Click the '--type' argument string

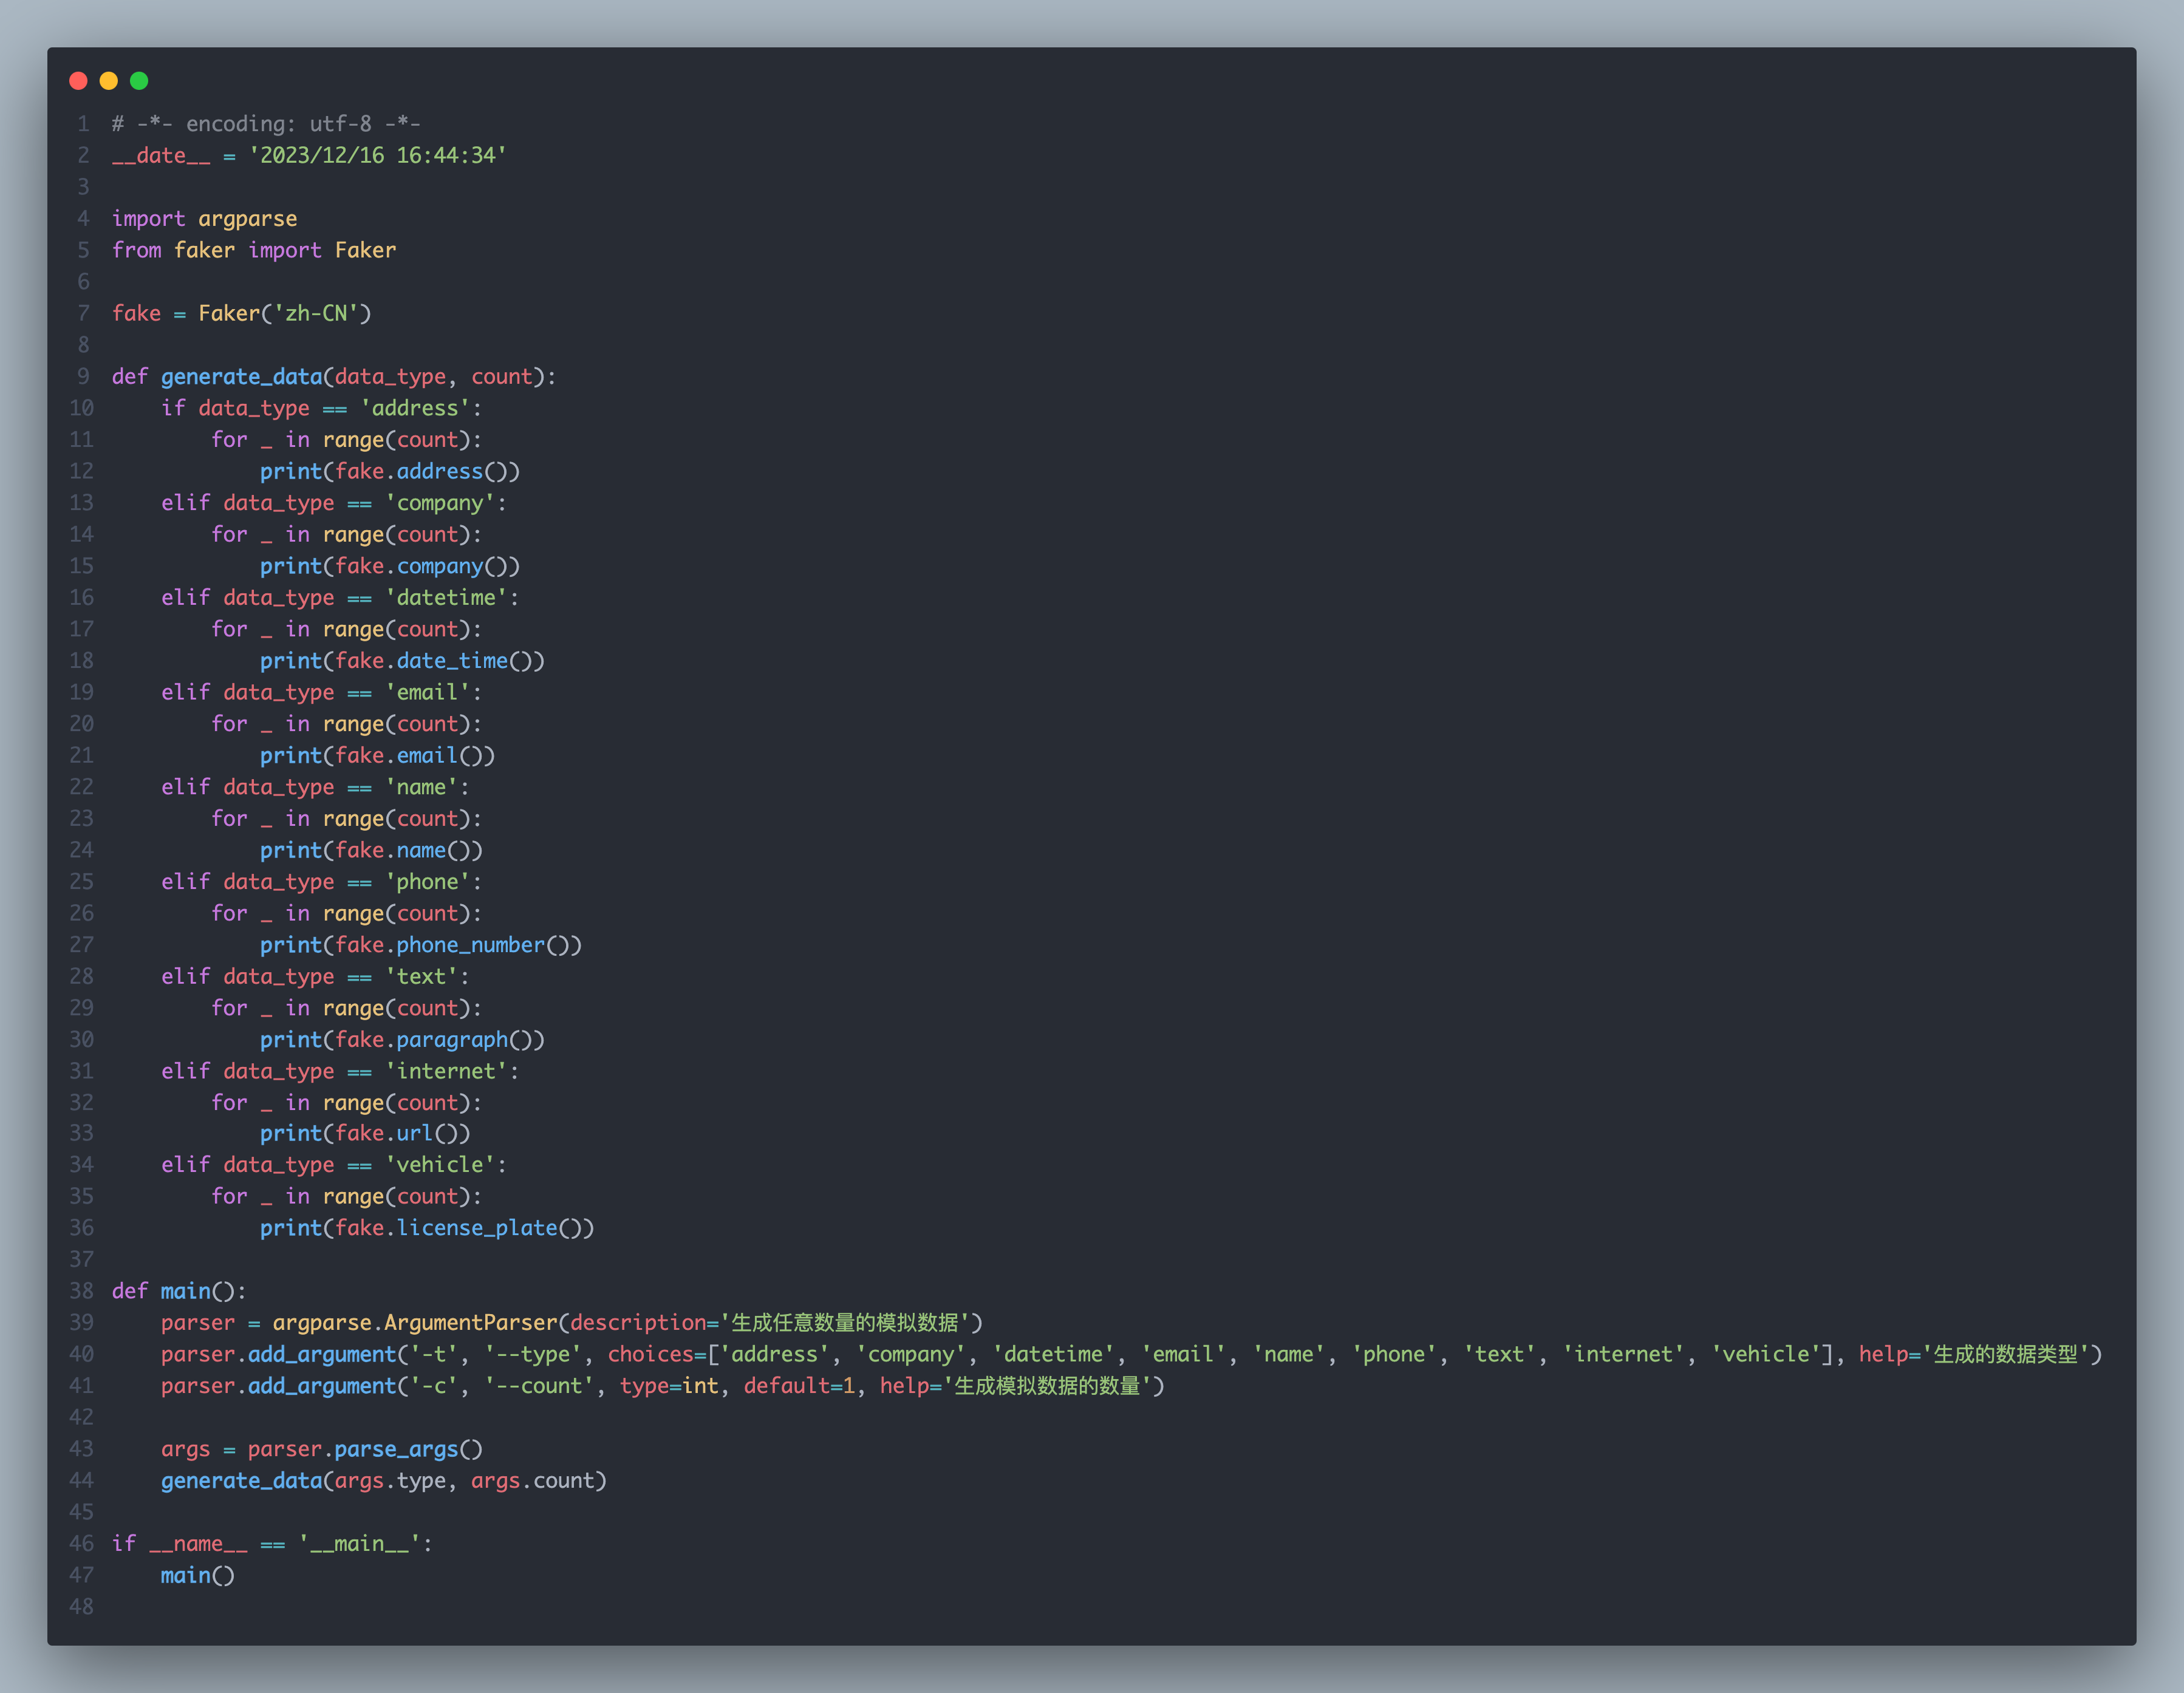pos(533,1354)
